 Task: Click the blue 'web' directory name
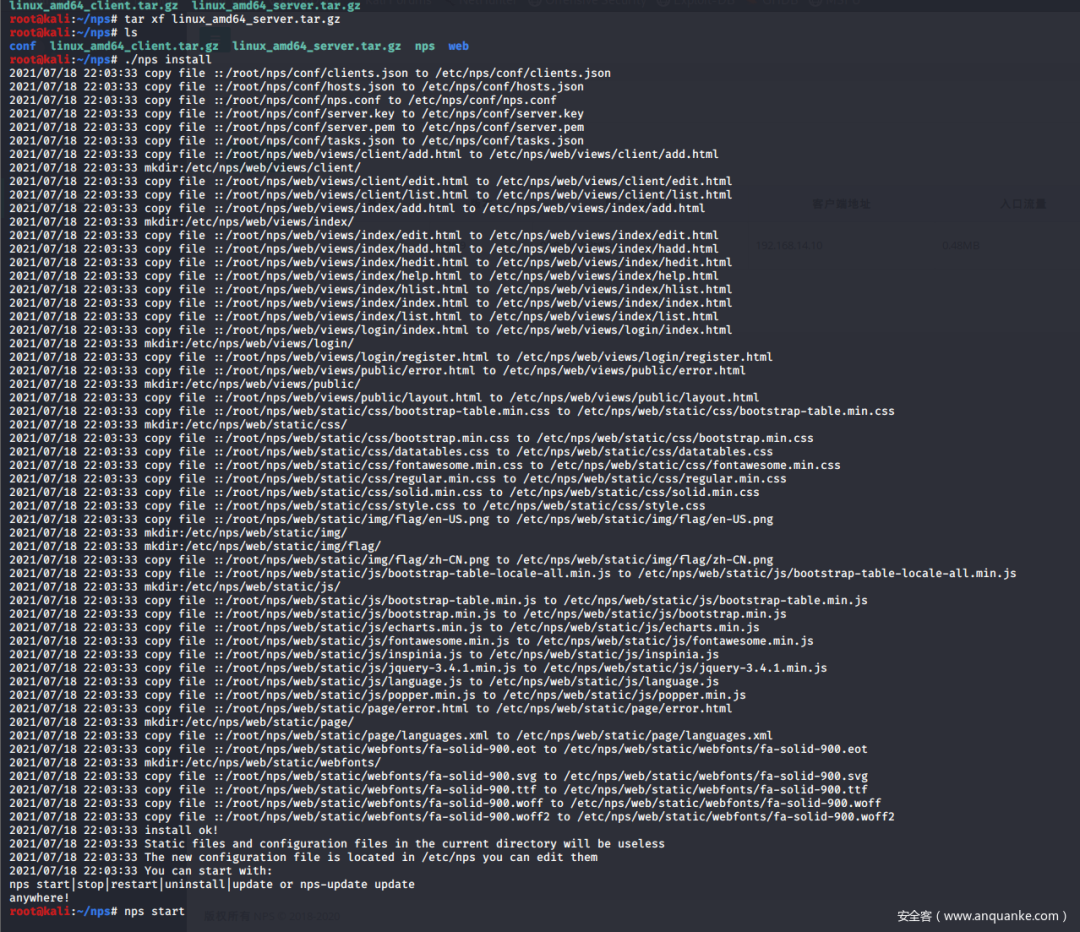pyautogui.click(x=458, y=46)
